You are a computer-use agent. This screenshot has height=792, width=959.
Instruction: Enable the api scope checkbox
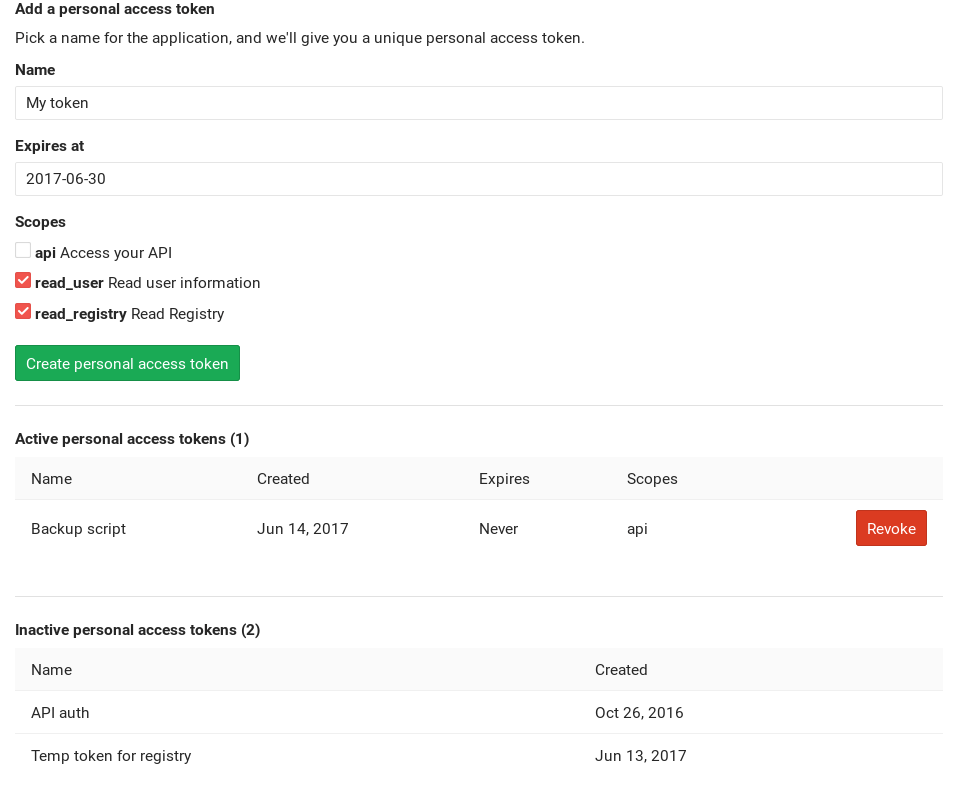(22, 249)
